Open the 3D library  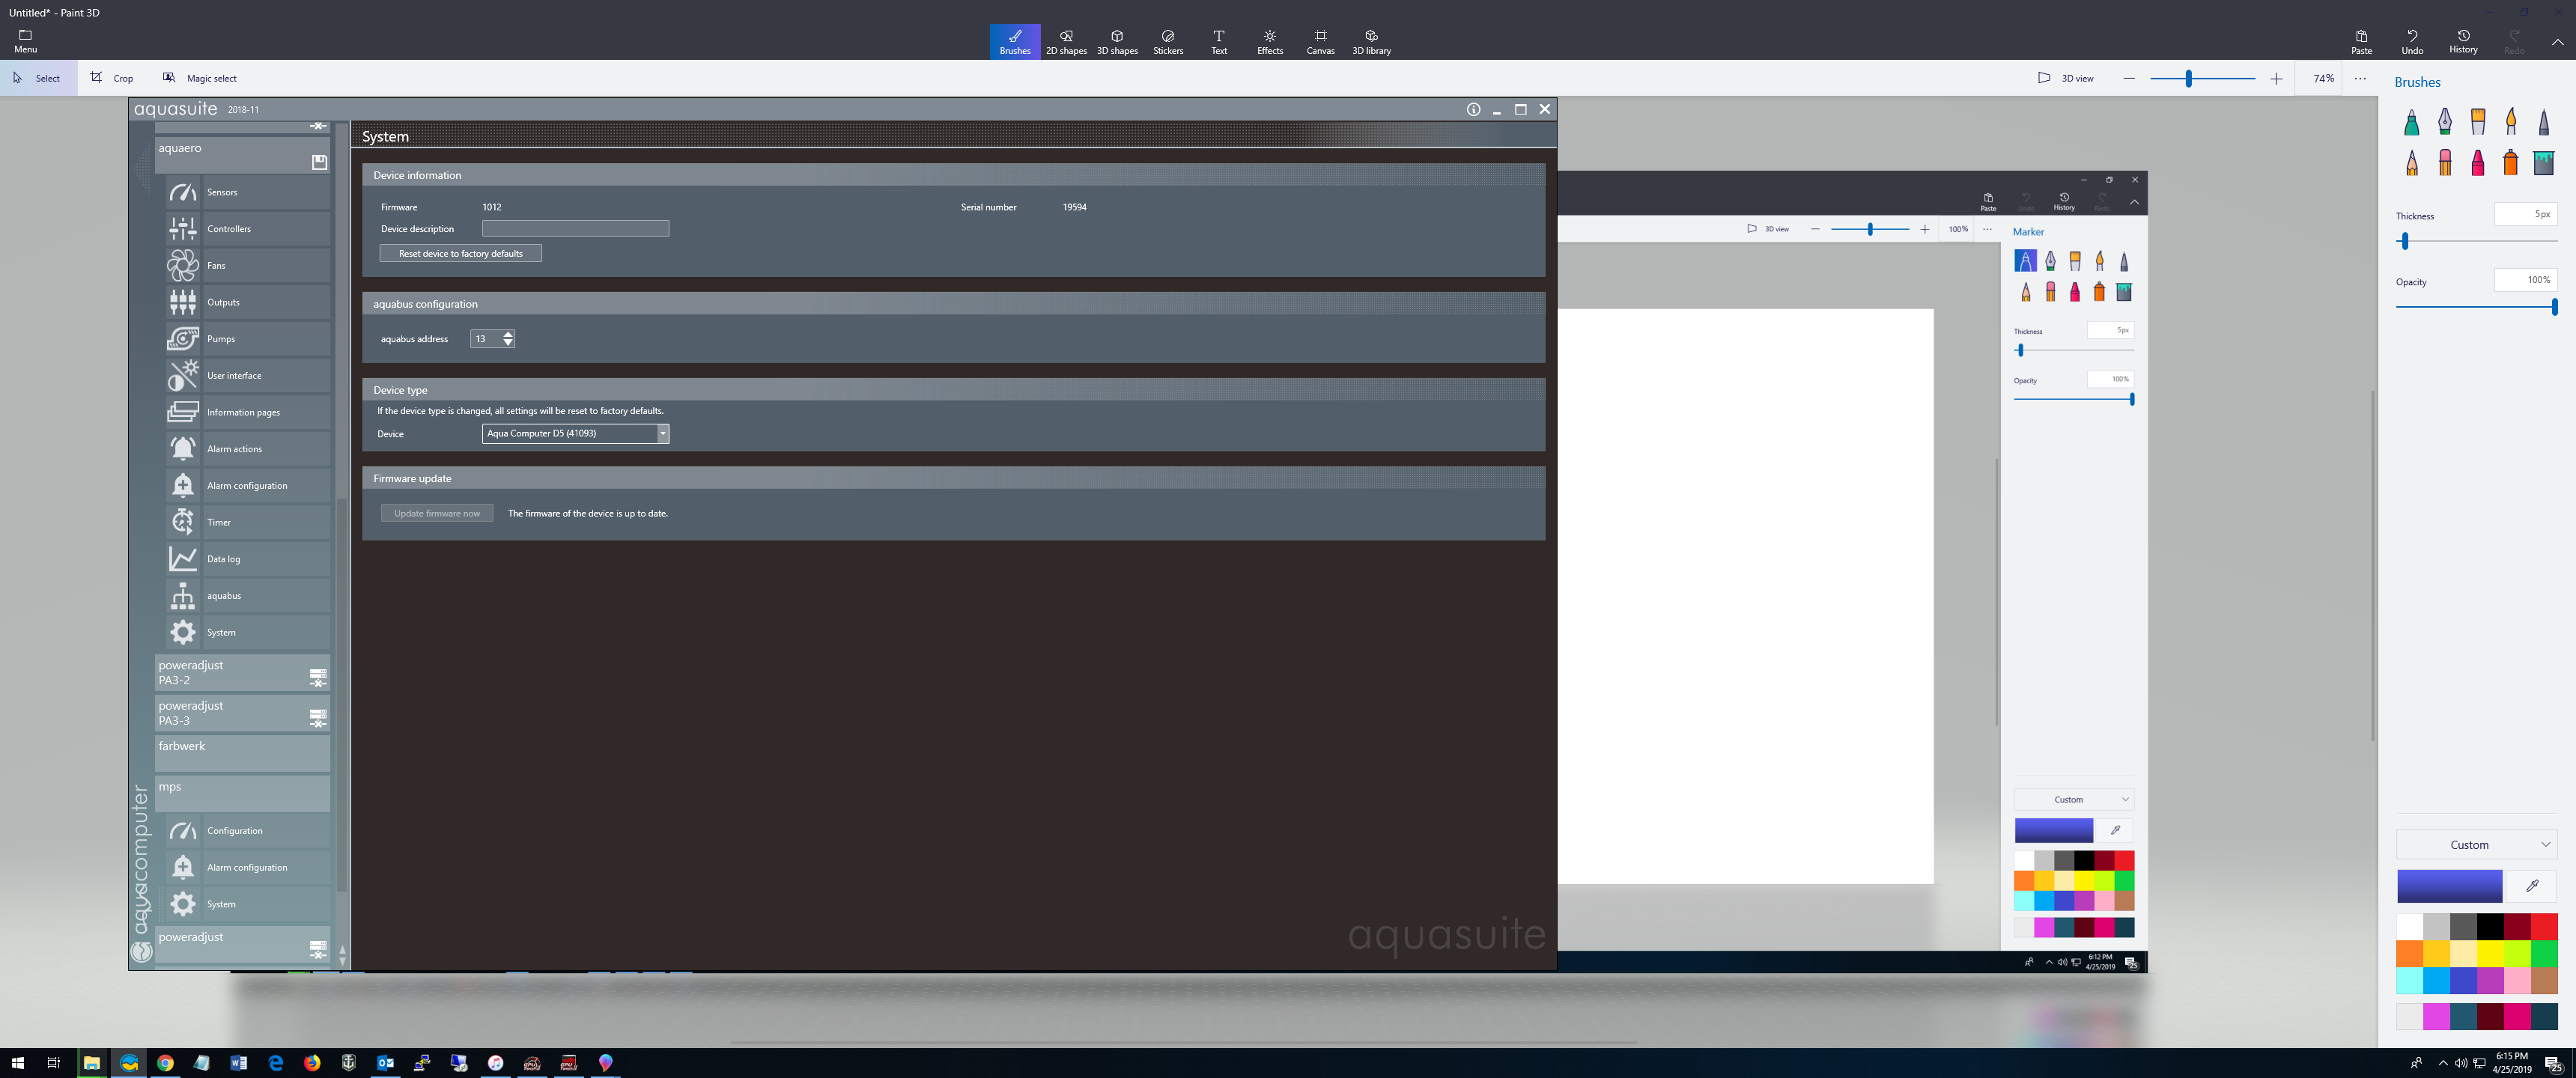point(1370,41)
